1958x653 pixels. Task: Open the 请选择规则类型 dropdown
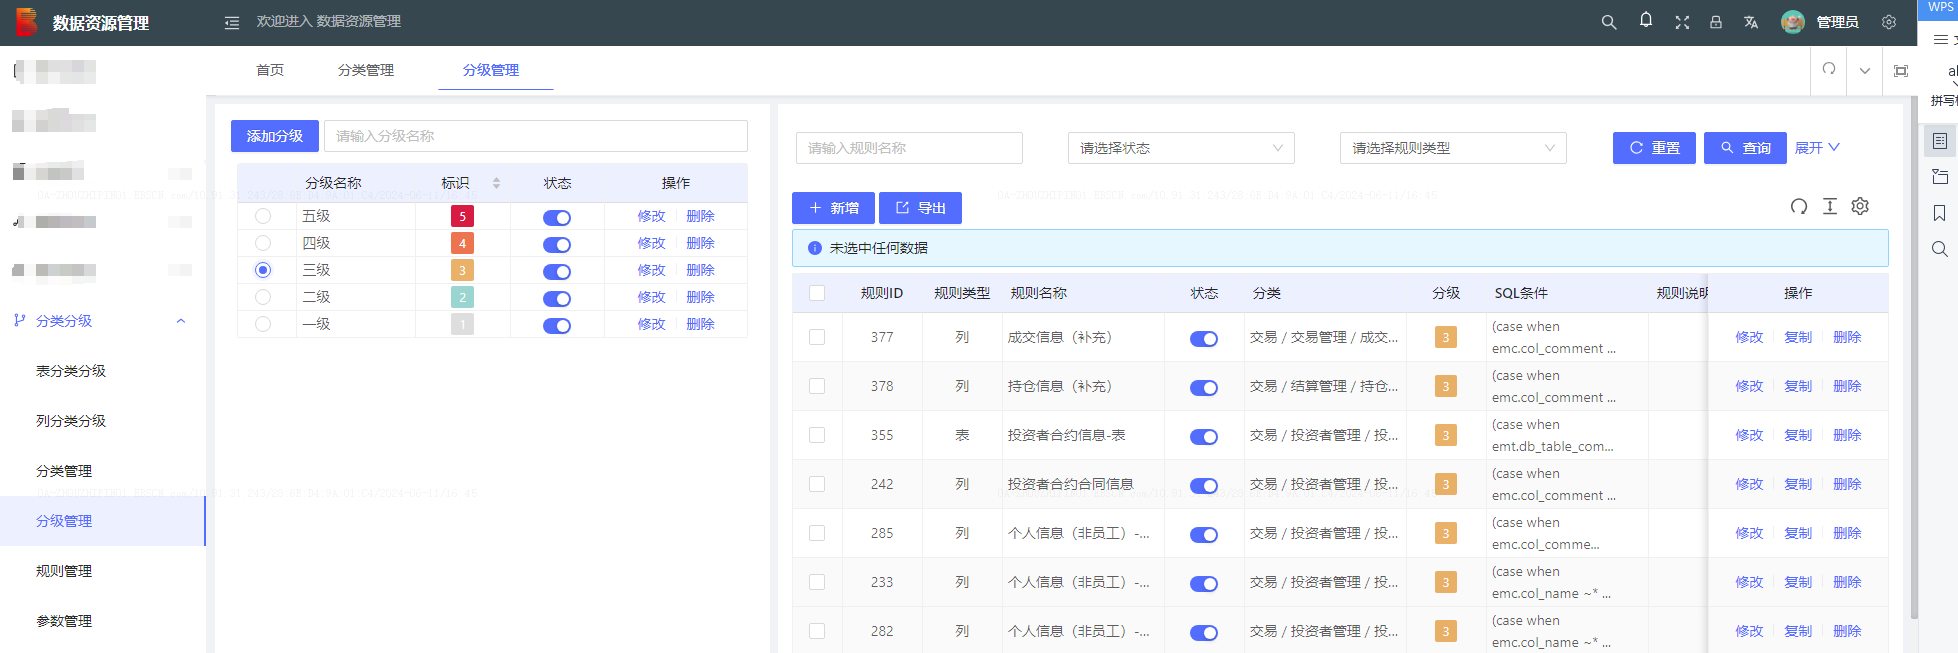click(1453, 148)
